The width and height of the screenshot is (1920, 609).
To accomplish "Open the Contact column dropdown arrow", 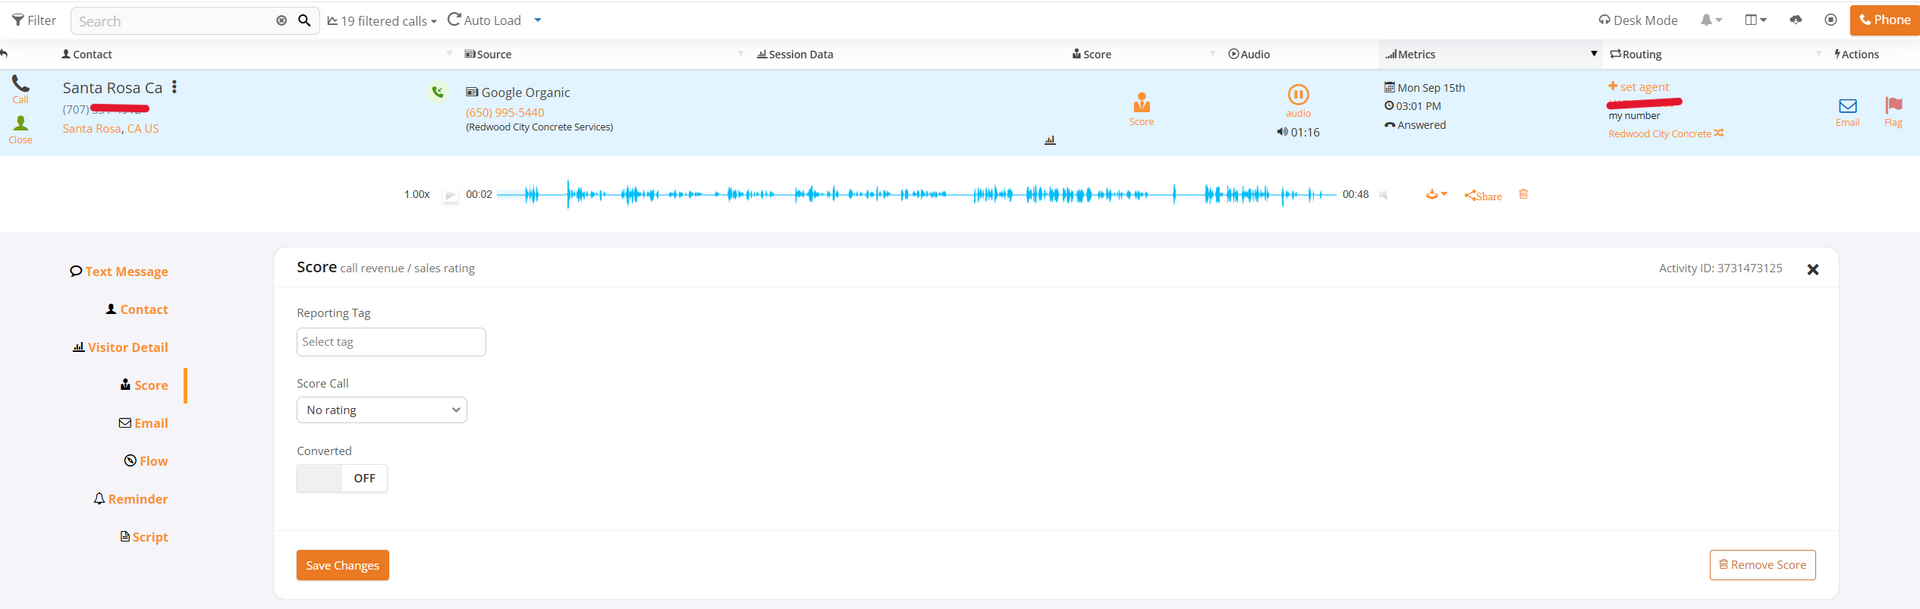I will pos(449,54).
